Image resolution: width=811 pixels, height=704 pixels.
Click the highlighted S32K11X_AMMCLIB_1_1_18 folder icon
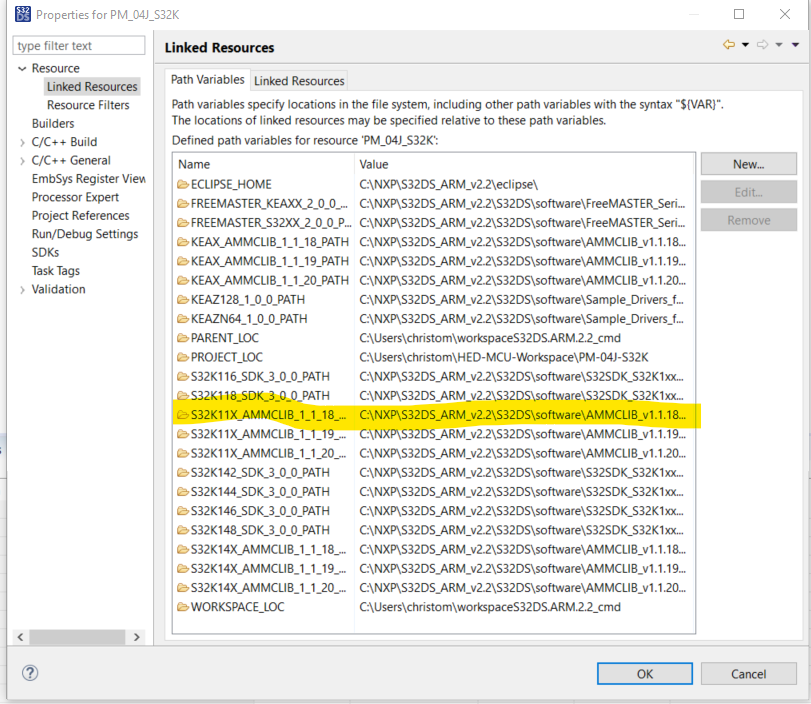183,415
